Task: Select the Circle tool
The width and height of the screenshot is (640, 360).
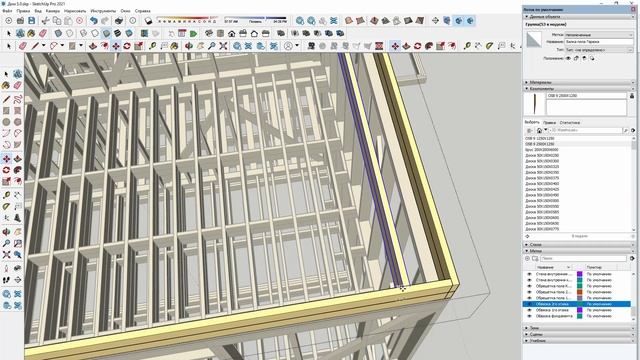Action: (x=6, y=122)
